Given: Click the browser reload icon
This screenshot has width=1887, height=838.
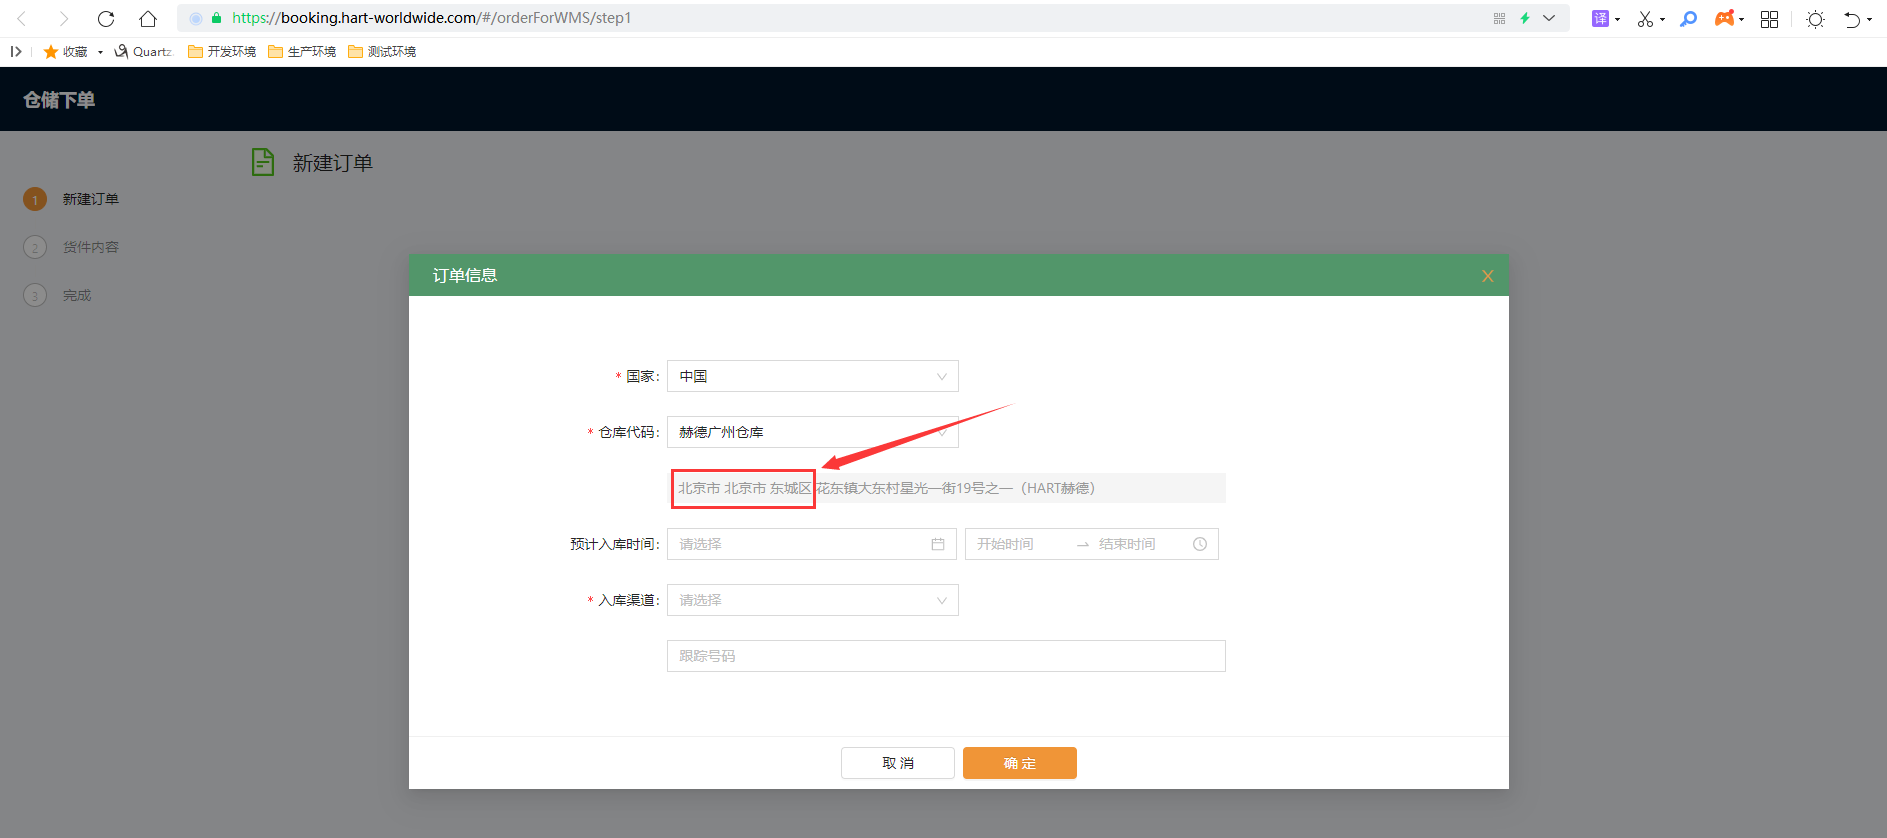Looking at the screenshot, I should pos(106,19).
